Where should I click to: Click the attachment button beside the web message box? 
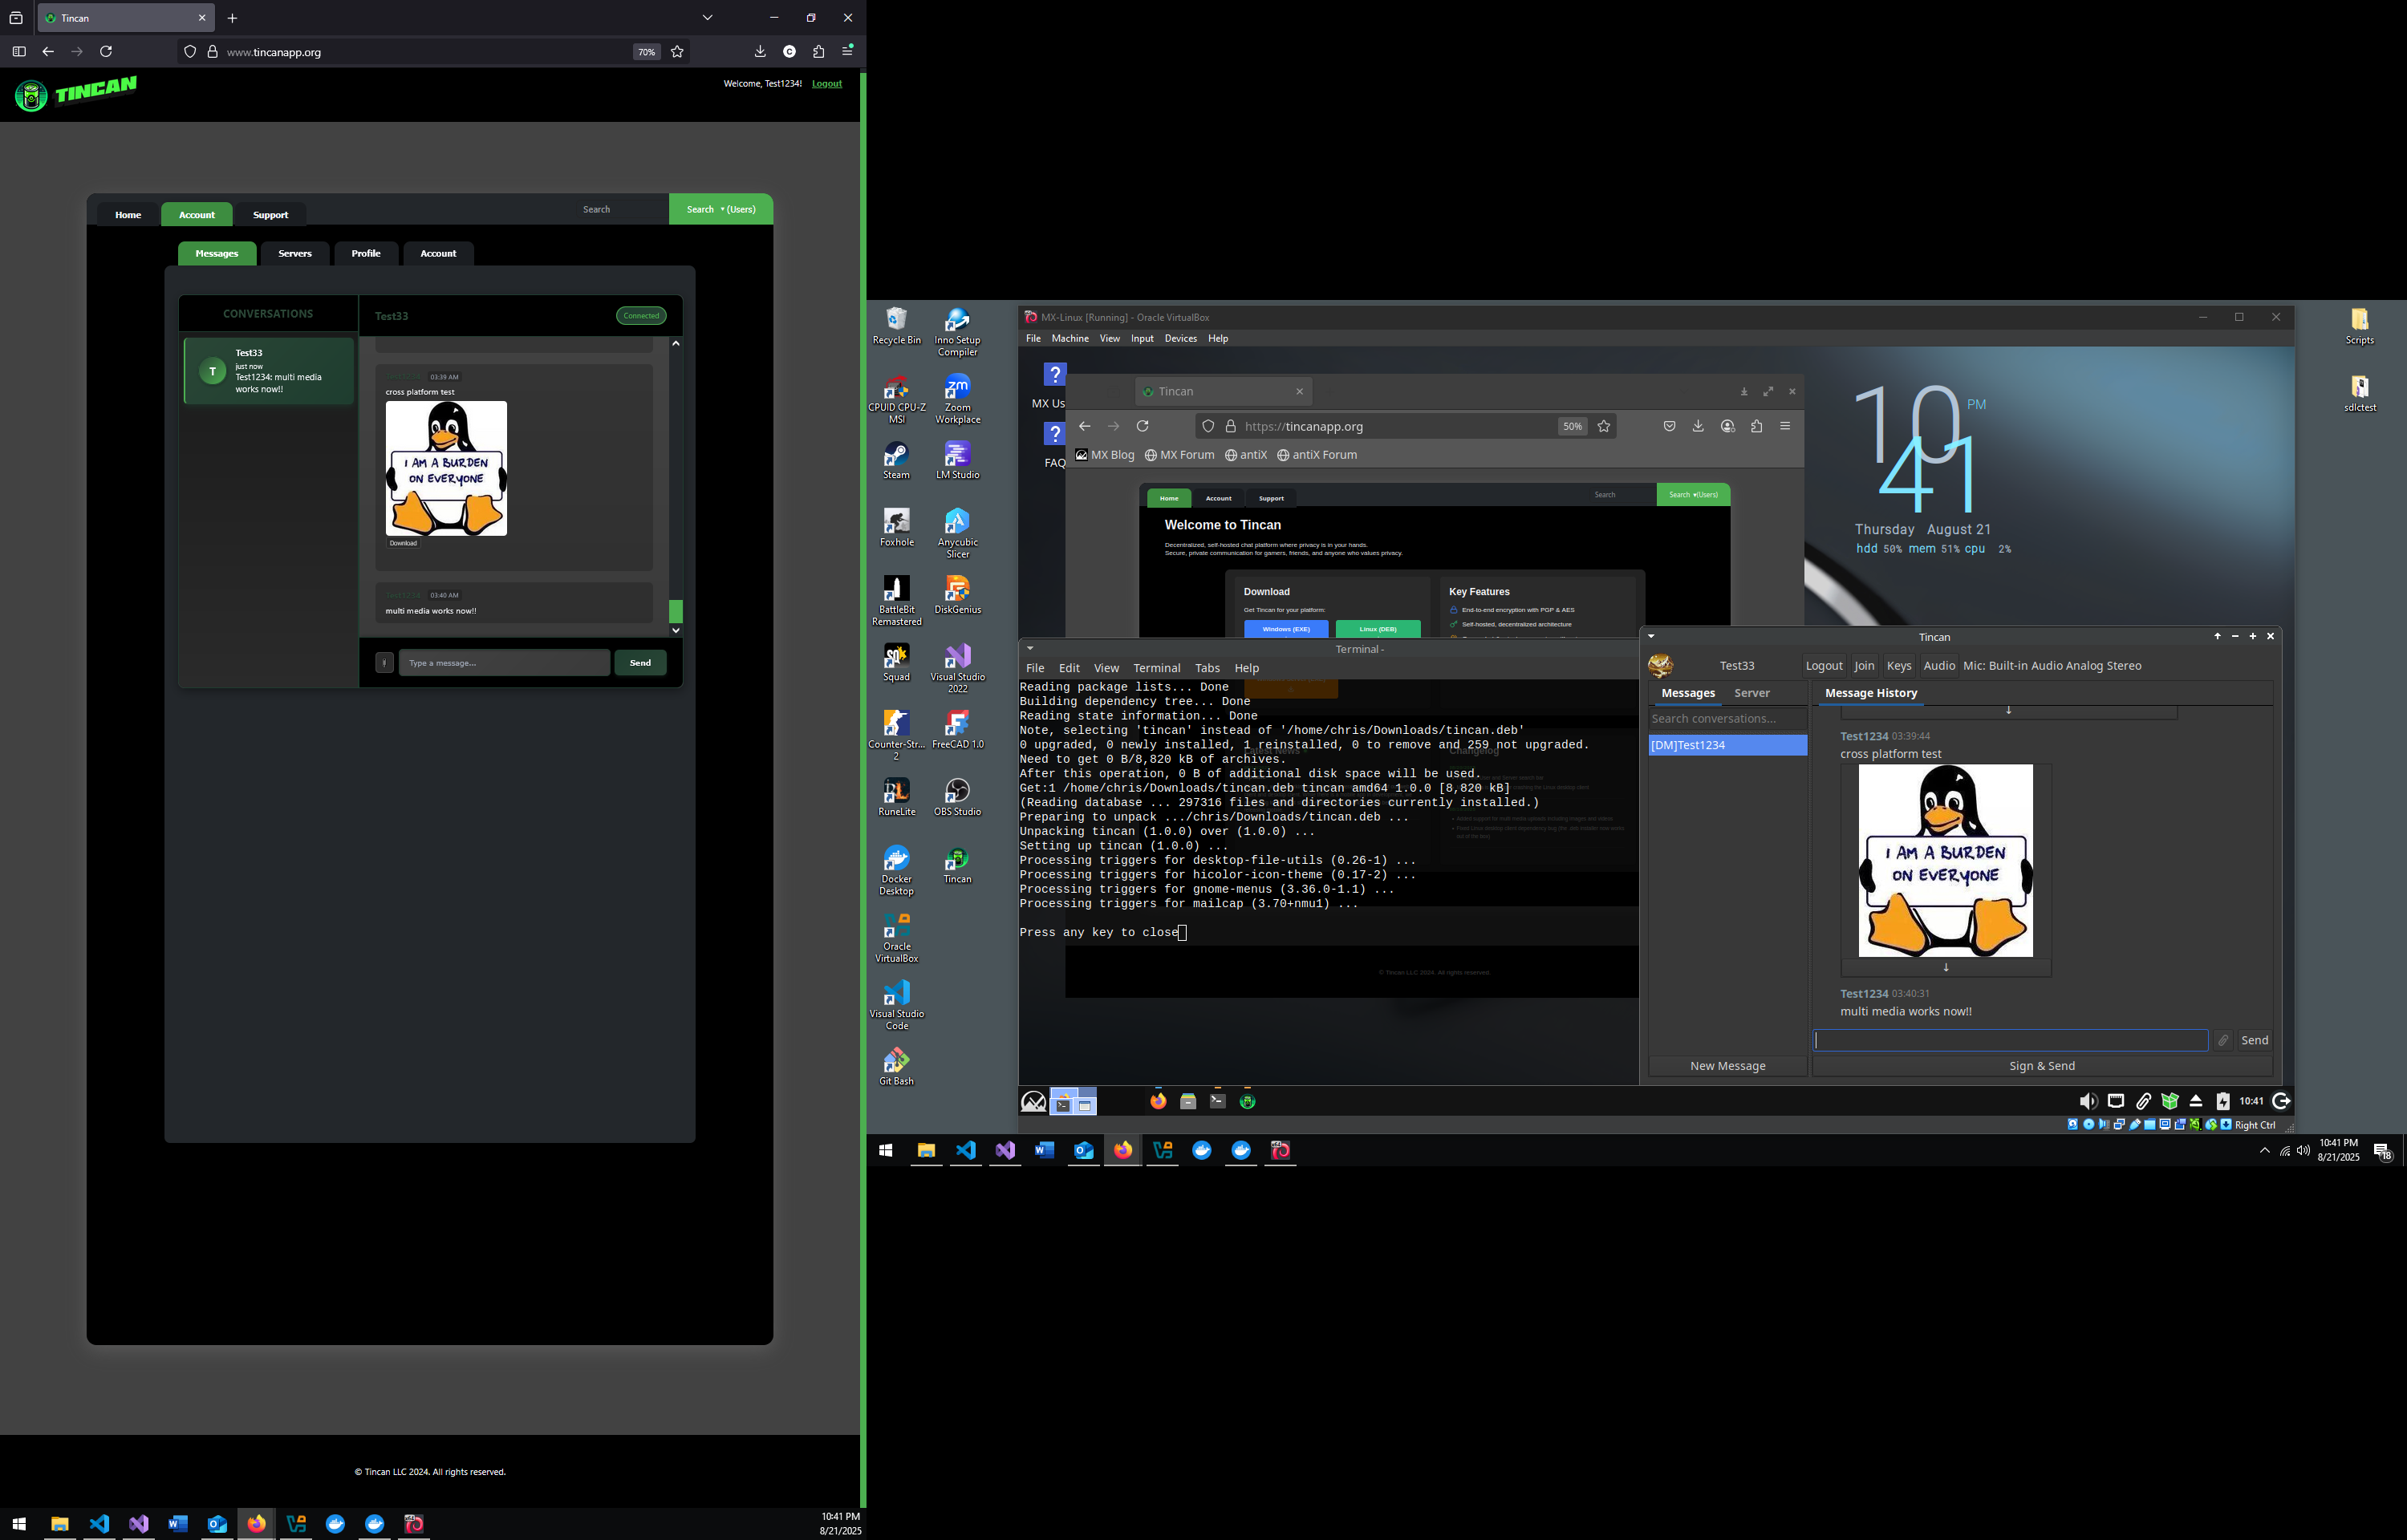(x=384, y=663)
